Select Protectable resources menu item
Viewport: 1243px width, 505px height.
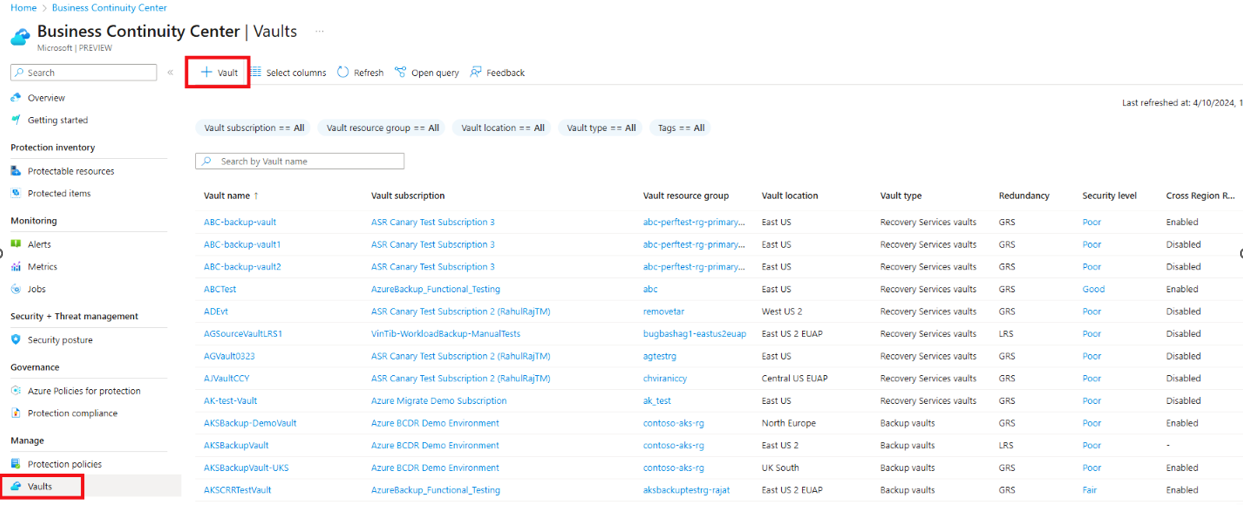pos(70,171)
